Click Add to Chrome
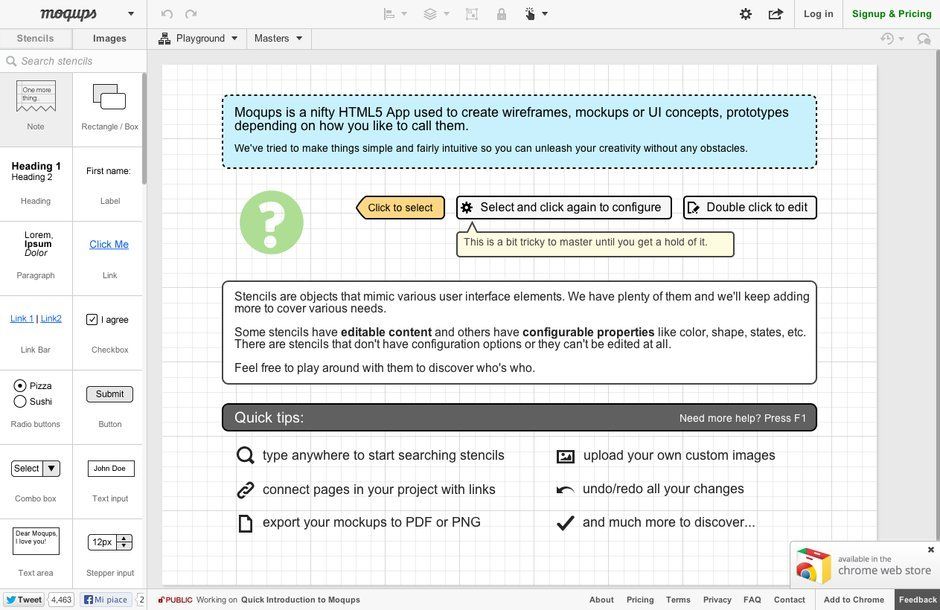This screenshot has width=940, height=610. coord(854,600)
